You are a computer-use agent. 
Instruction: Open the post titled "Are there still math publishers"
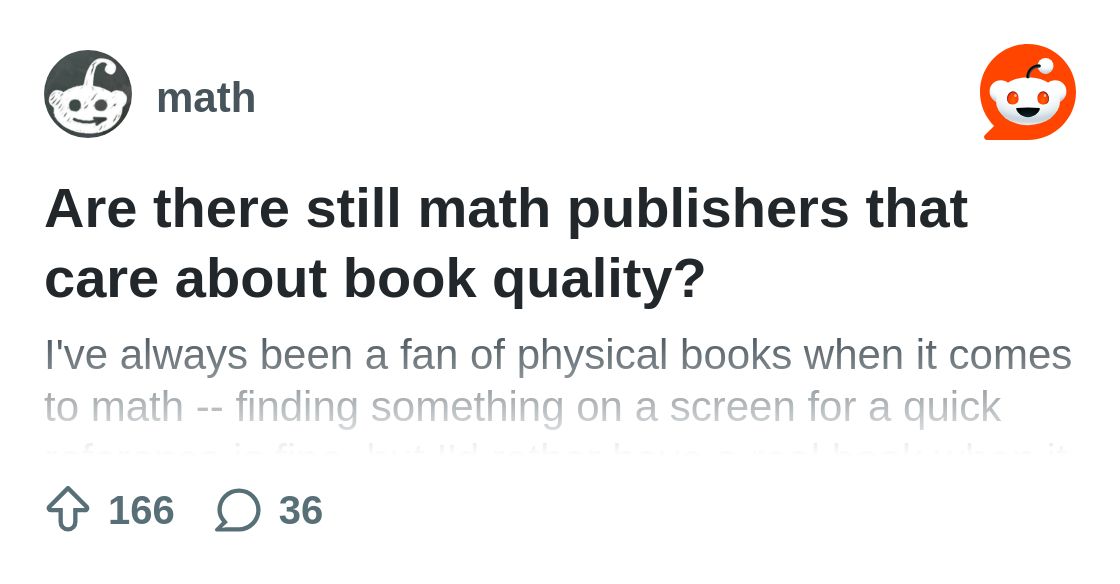point(506,208)
